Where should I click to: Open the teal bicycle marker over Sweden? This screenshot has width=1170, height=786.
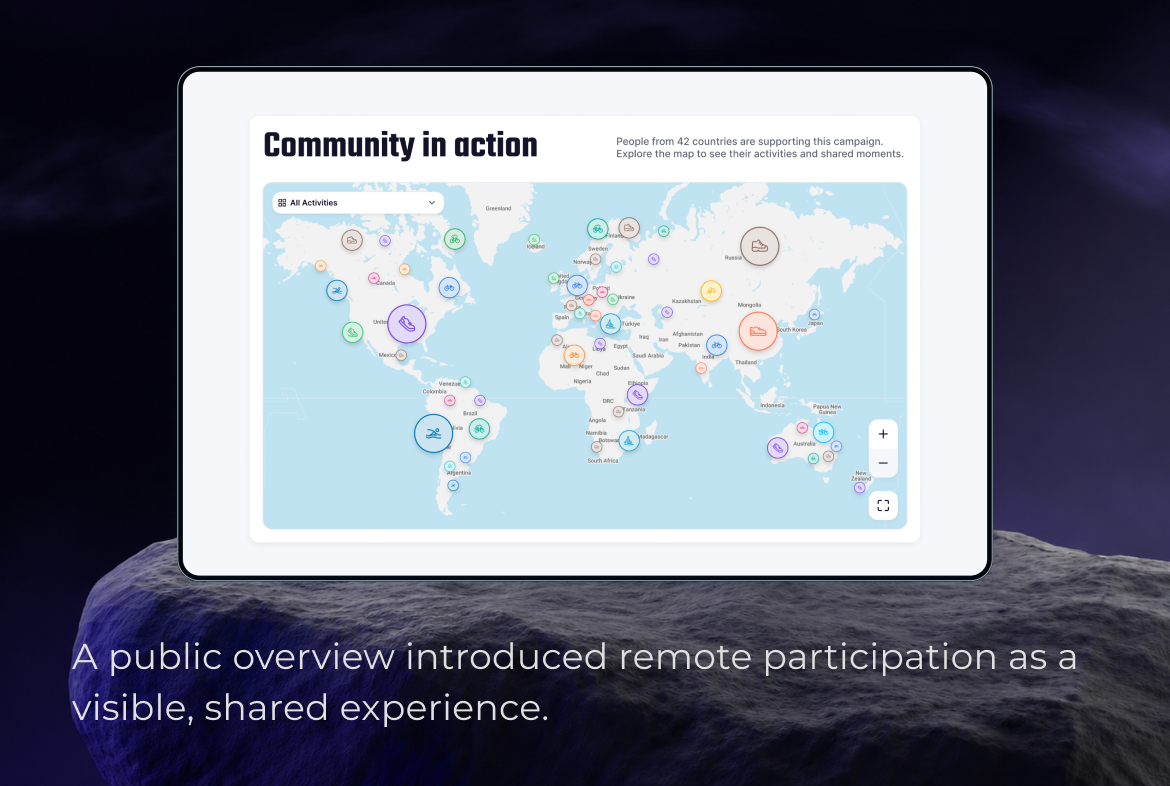click(x=597, y=228)
